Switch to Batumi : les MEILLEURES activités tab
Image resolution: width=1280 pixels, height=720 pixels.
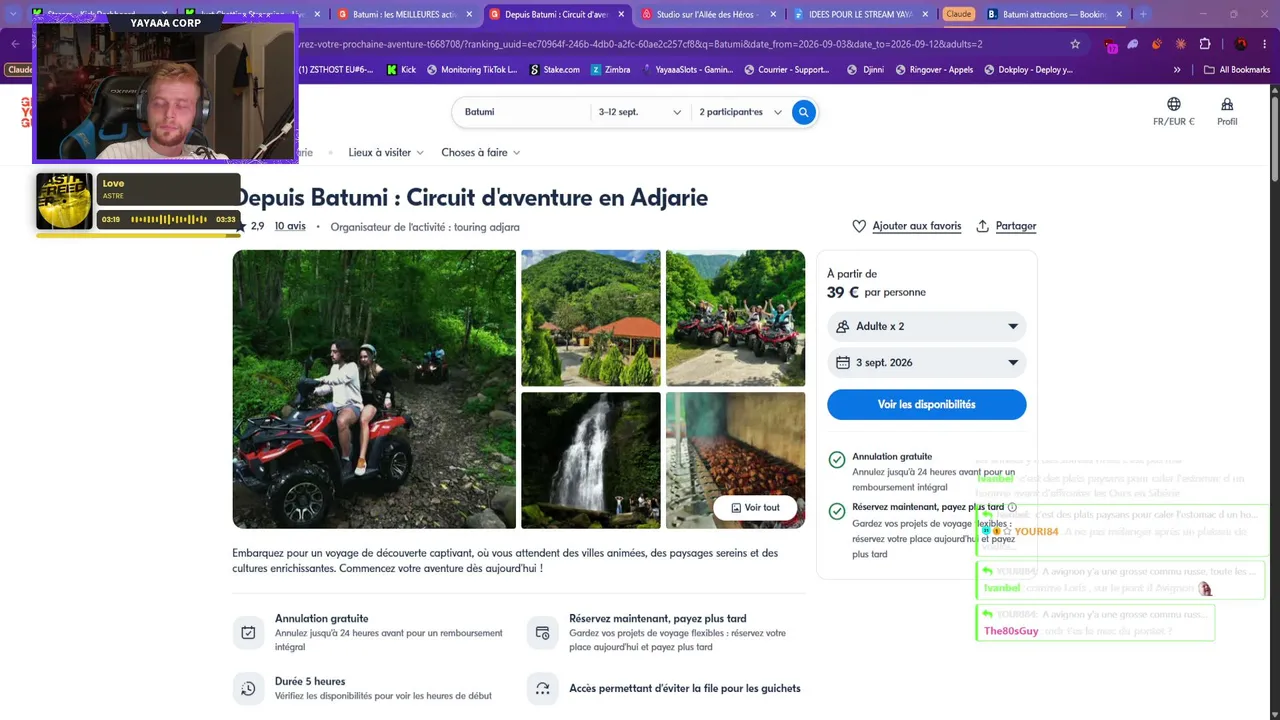pyautogui.click(x=404, y=14)
